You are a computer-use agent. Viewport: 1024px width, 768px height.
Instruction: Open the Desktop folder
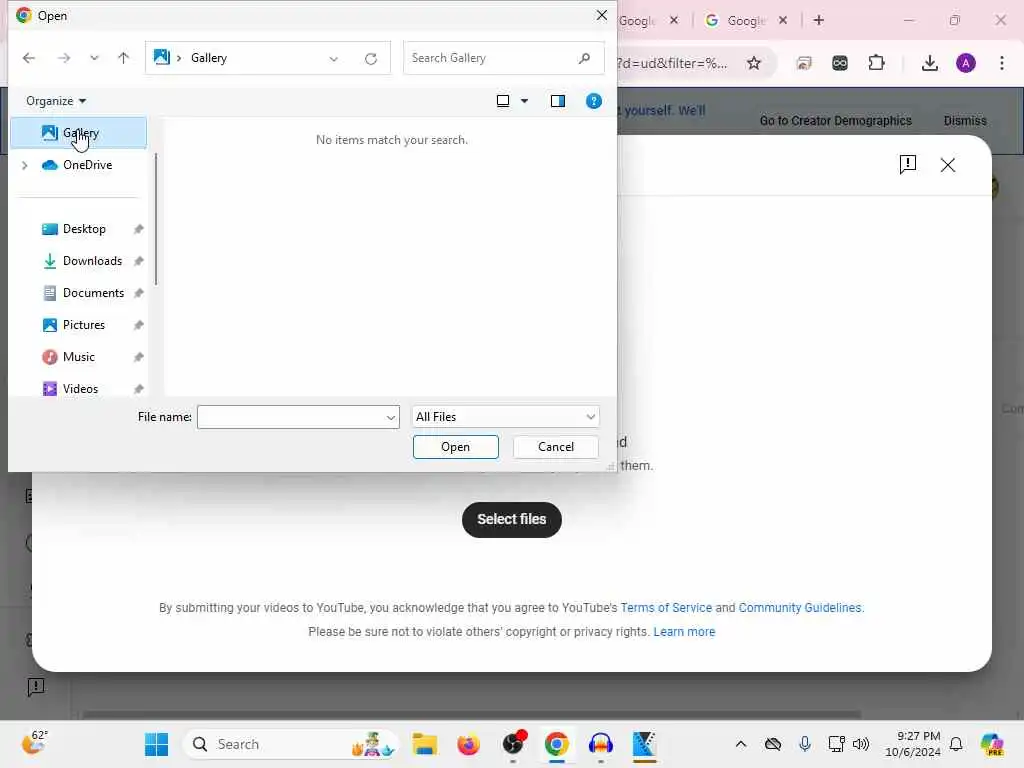[x=84, y=229]
